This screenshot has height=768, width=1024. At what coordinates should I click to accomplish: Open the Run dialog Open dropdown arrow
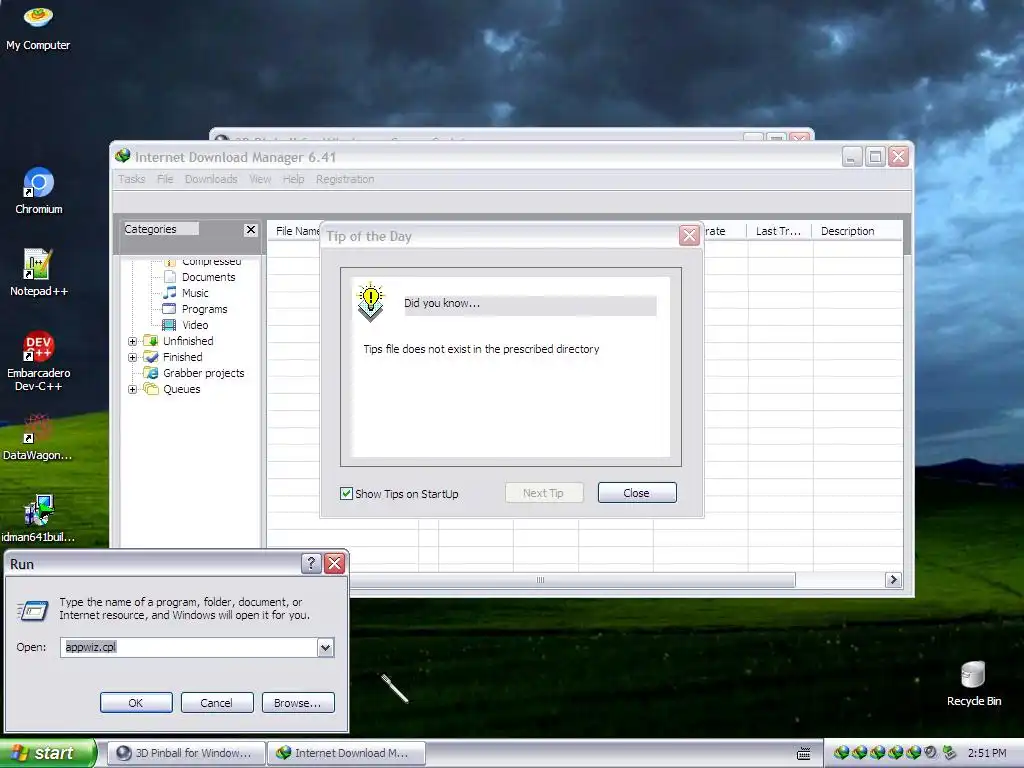coord(325,647)
